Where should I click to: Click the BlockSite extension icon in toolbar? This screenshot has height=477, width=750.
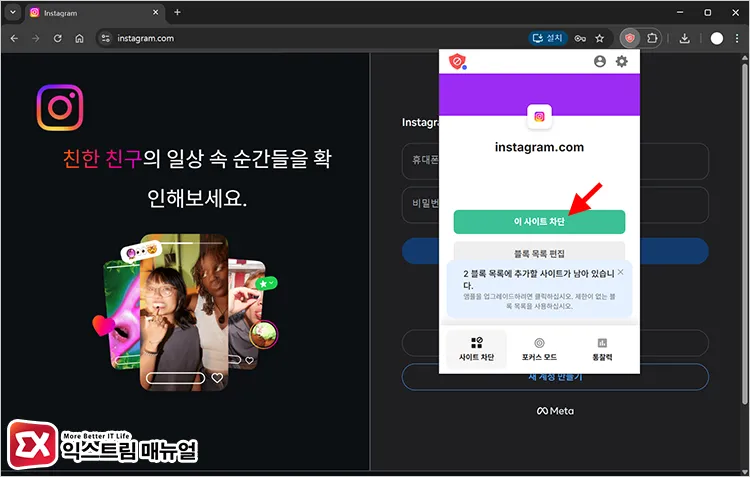(x=630, y=38)
